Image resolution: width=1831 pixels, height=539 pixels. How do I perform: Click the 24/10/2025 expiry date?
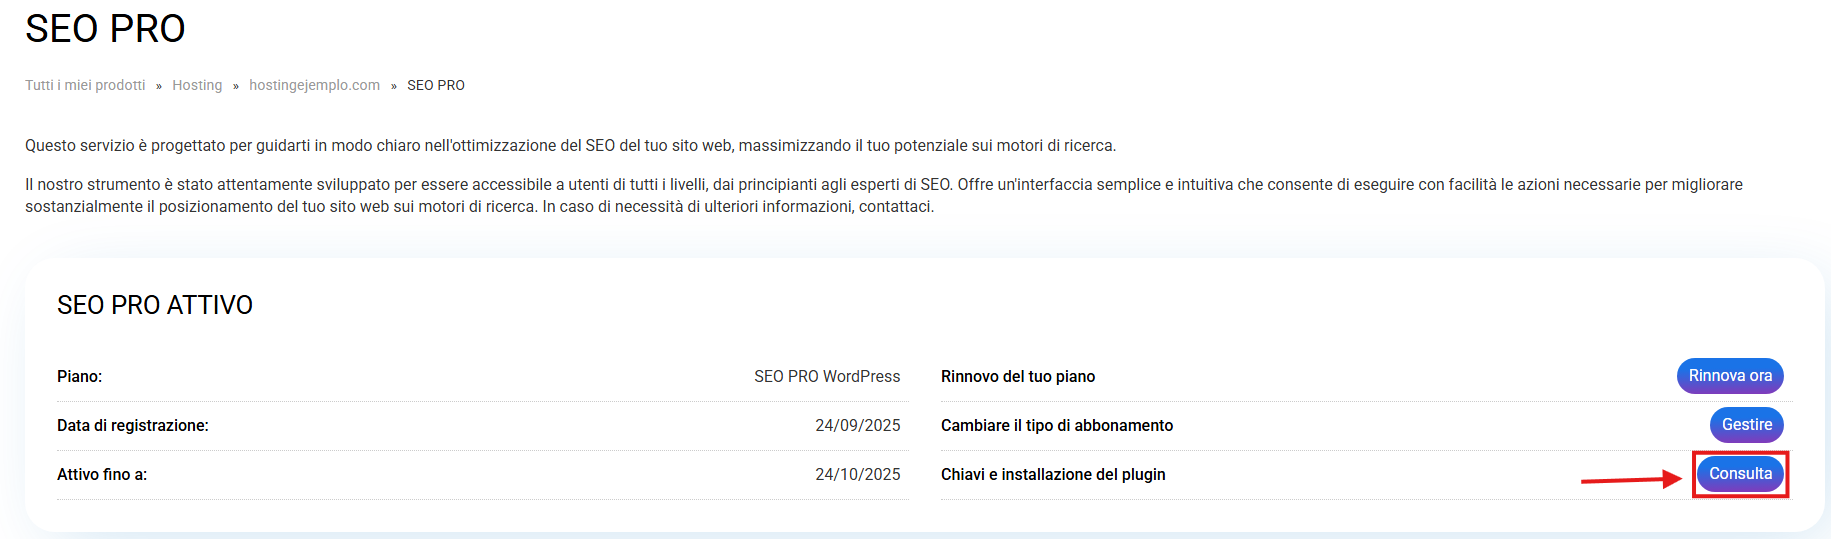coord(857,475)
